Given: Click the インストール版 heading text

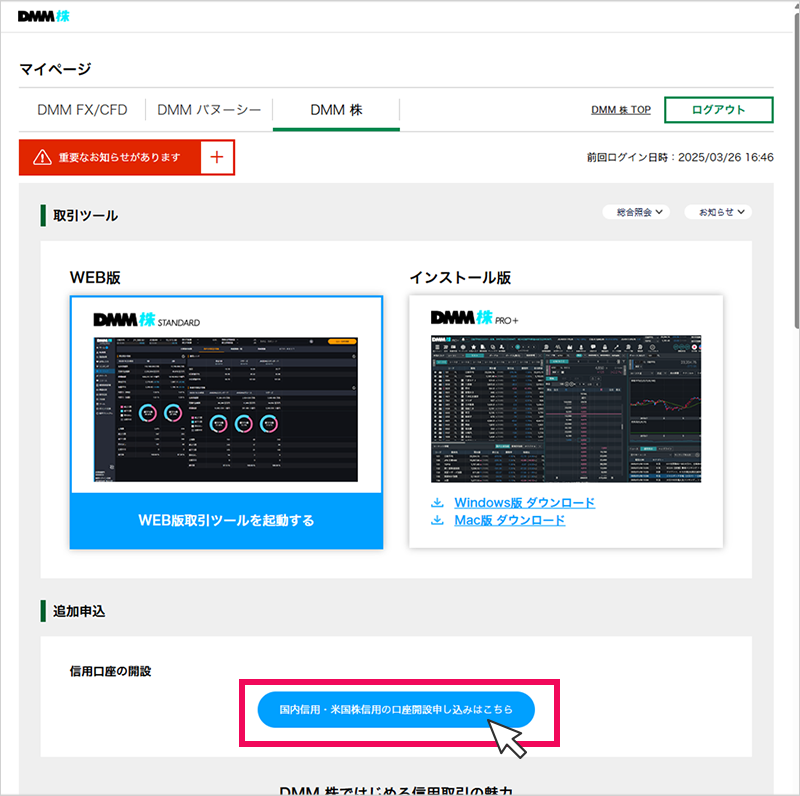Looking at the screenshot, I should (x=460, y=278).
